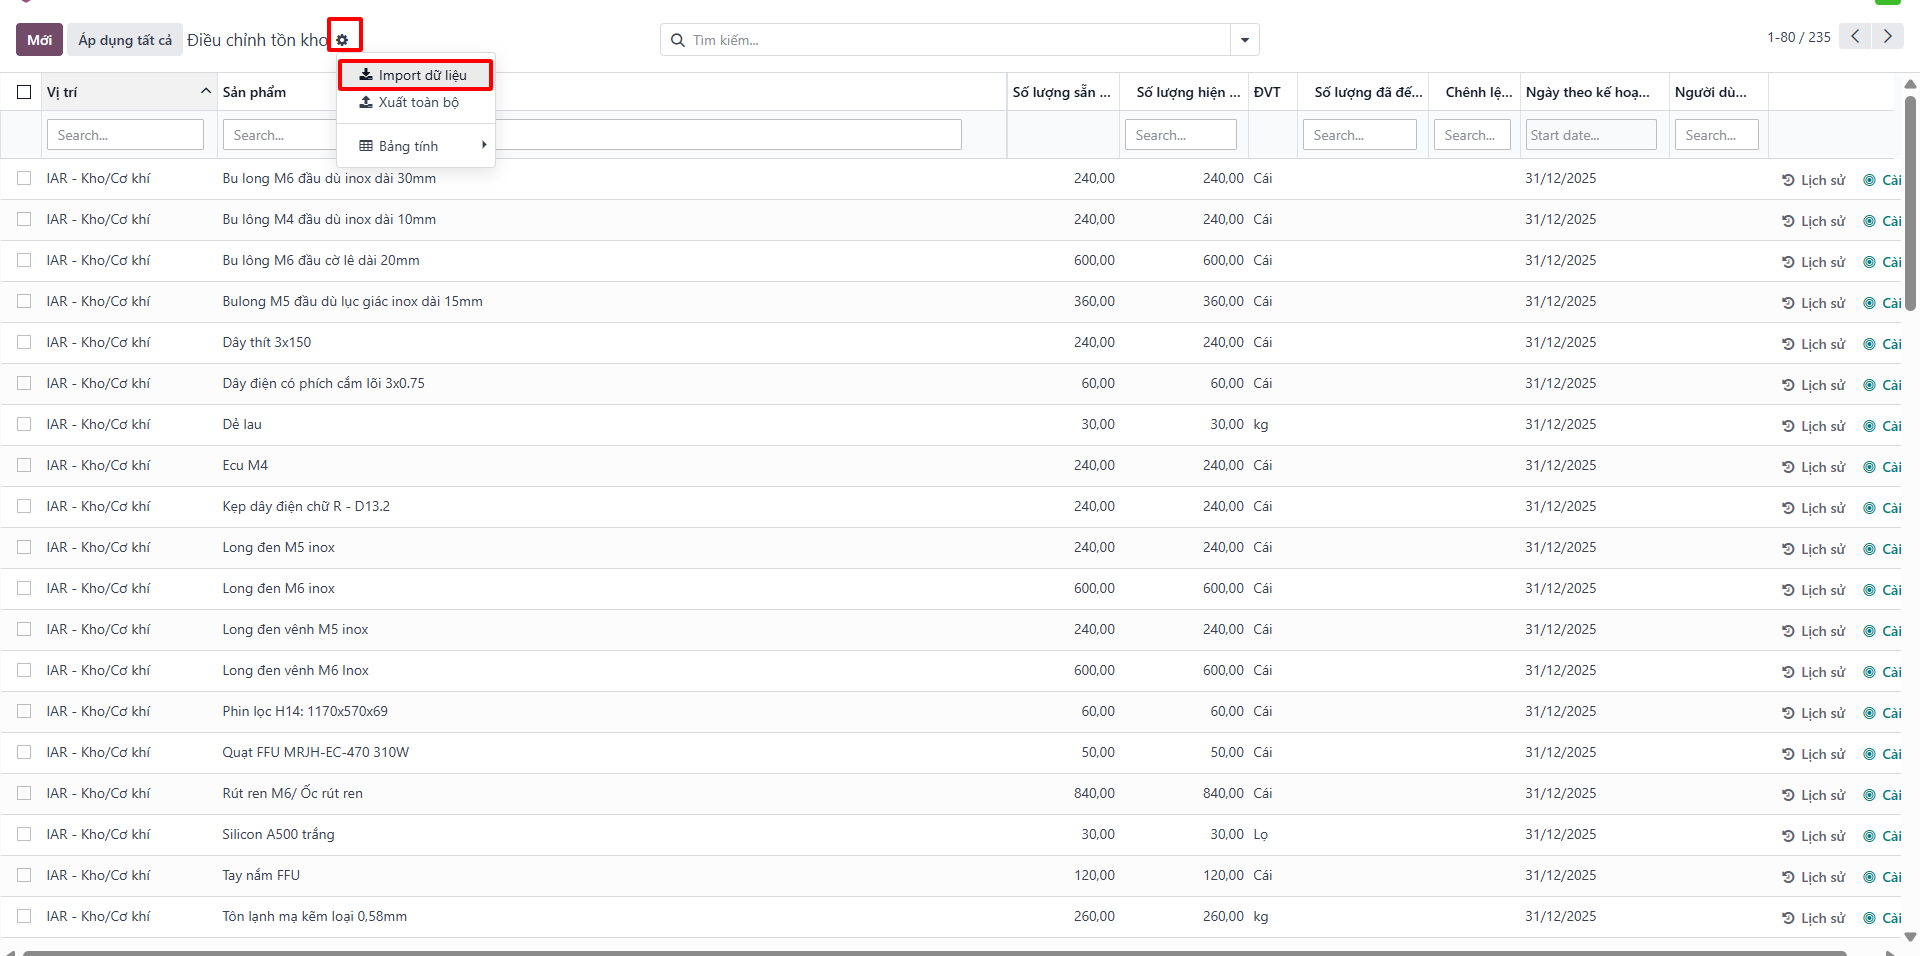Select checkbox for Dây điện có phích cắm row
This screenshot has height=956, width=1920.
pos(24,383)
